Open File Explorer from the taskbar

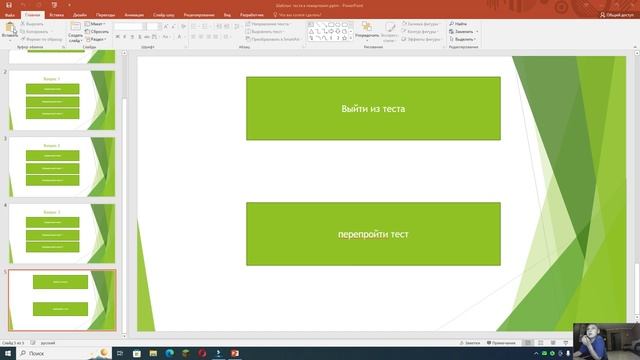(153, 353)
